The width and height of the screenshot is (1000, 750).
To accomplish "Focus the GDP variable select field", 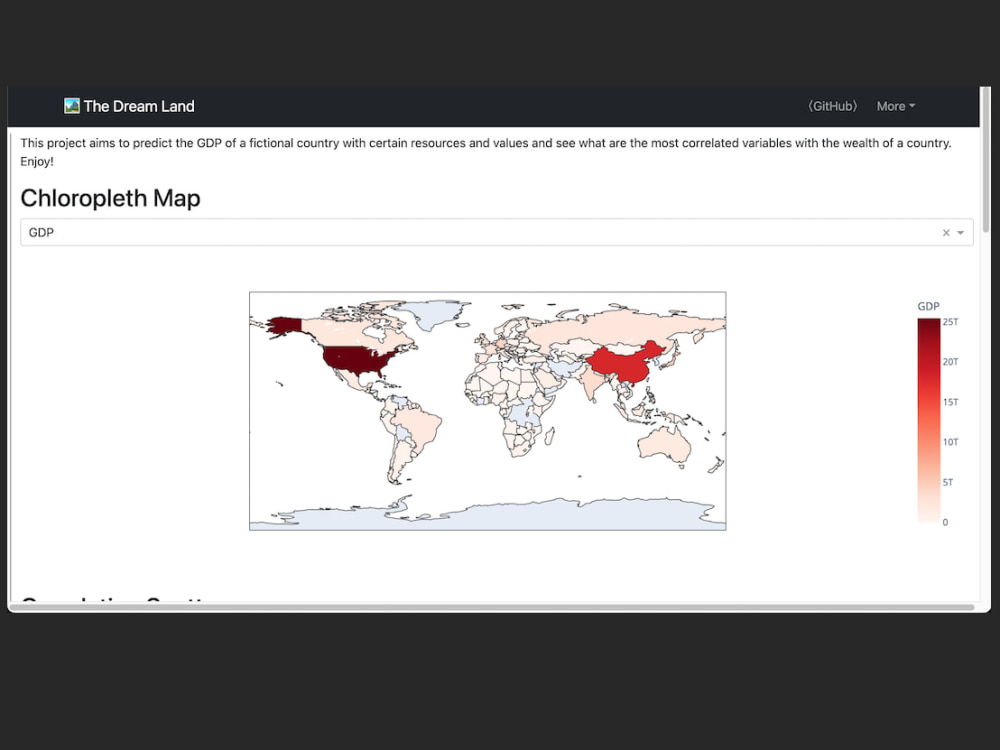I will 496,232.
